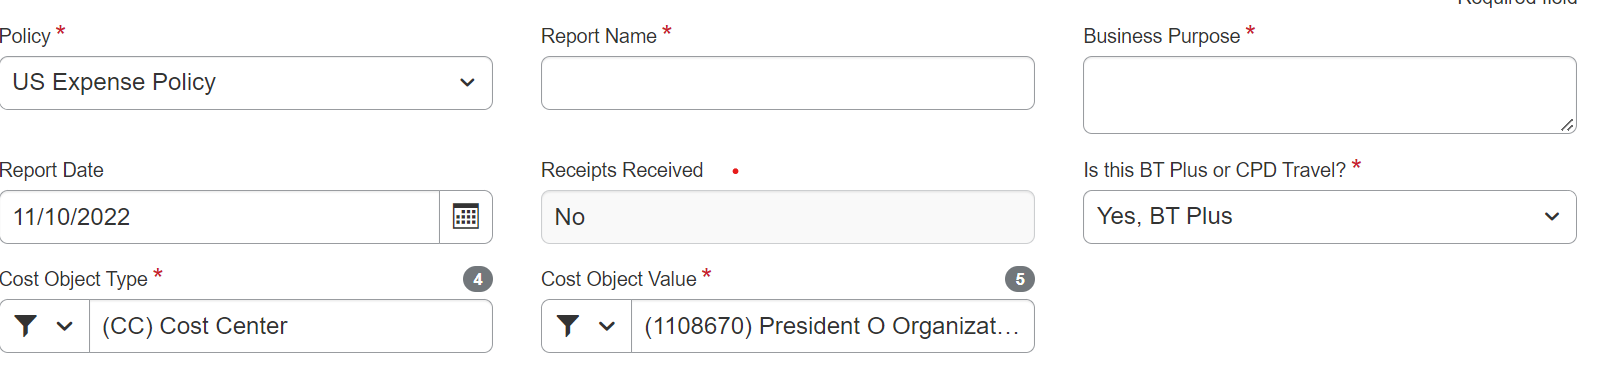
Task: Open the Report Date calendar picker
Action: coord(466,217)
